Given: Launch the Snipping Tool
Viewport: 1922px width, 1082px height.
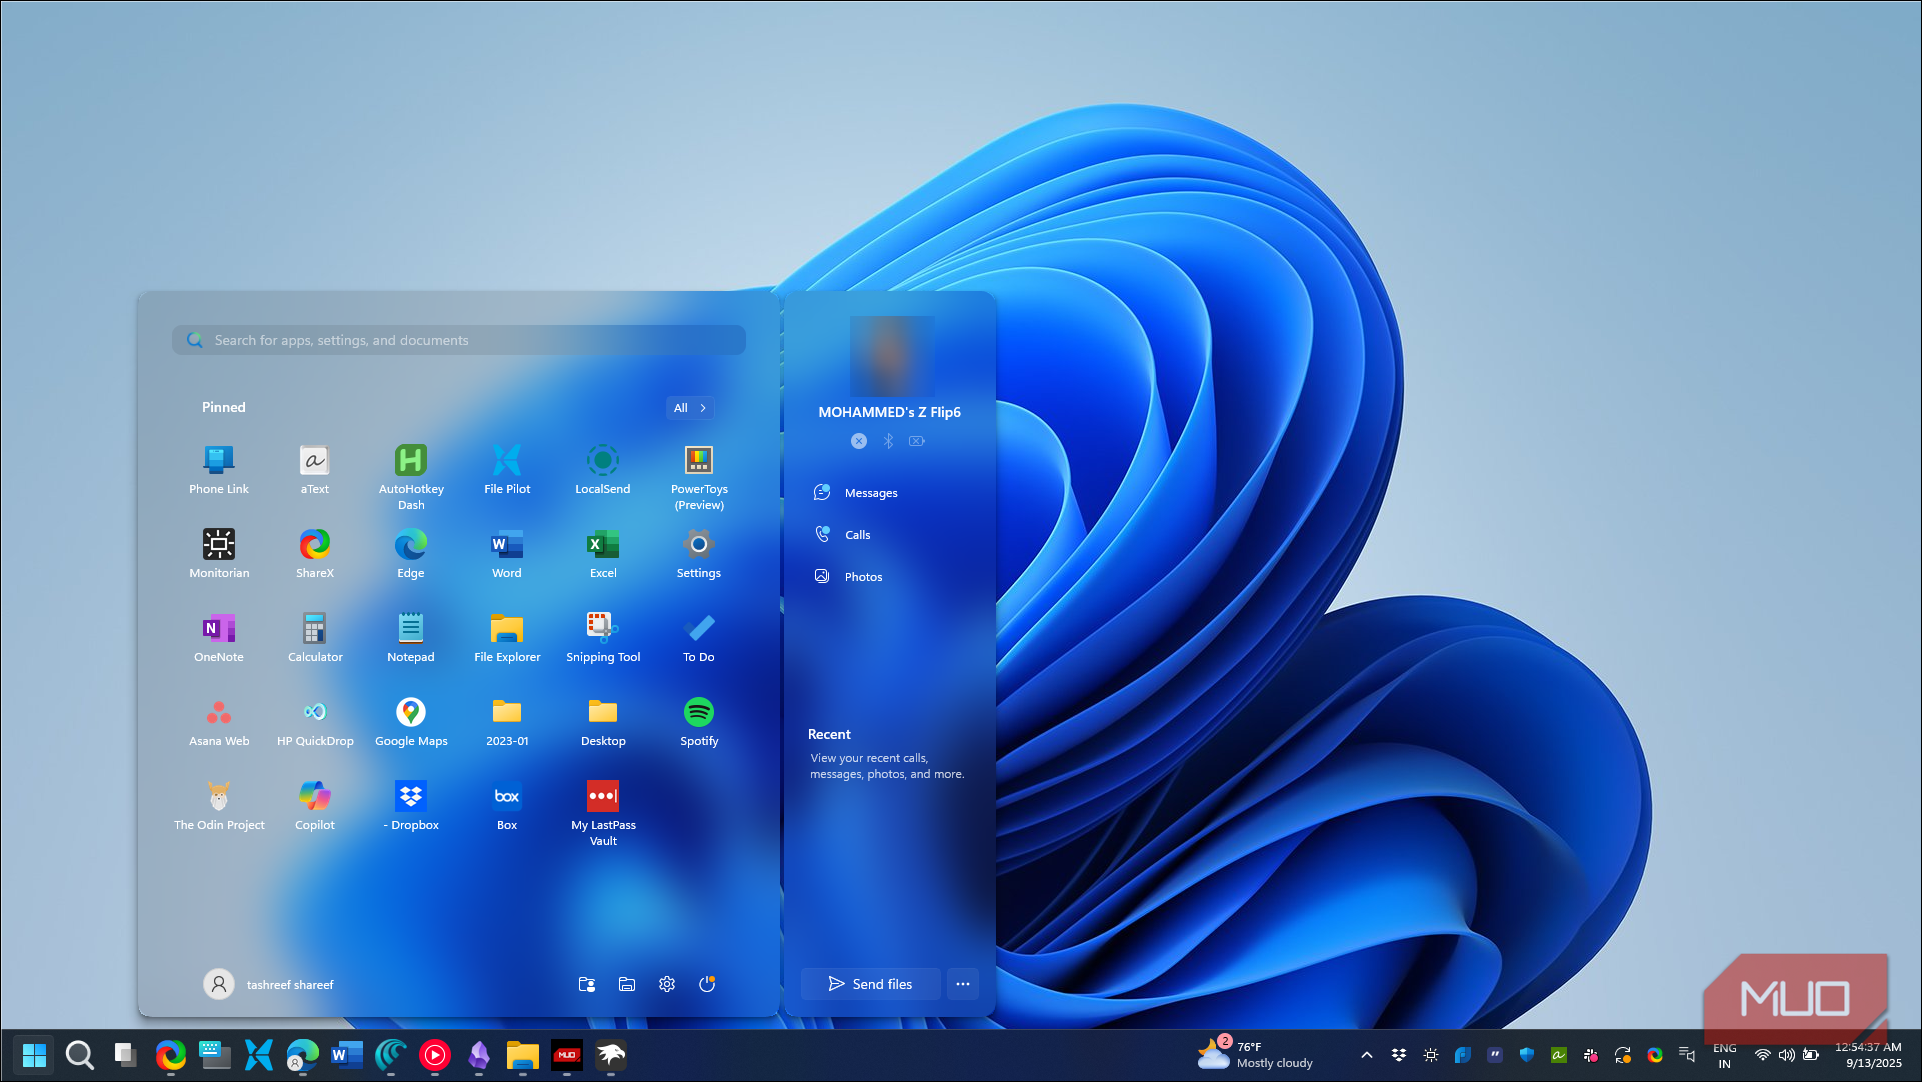Looking at the screenshot, I should [603, 638].
